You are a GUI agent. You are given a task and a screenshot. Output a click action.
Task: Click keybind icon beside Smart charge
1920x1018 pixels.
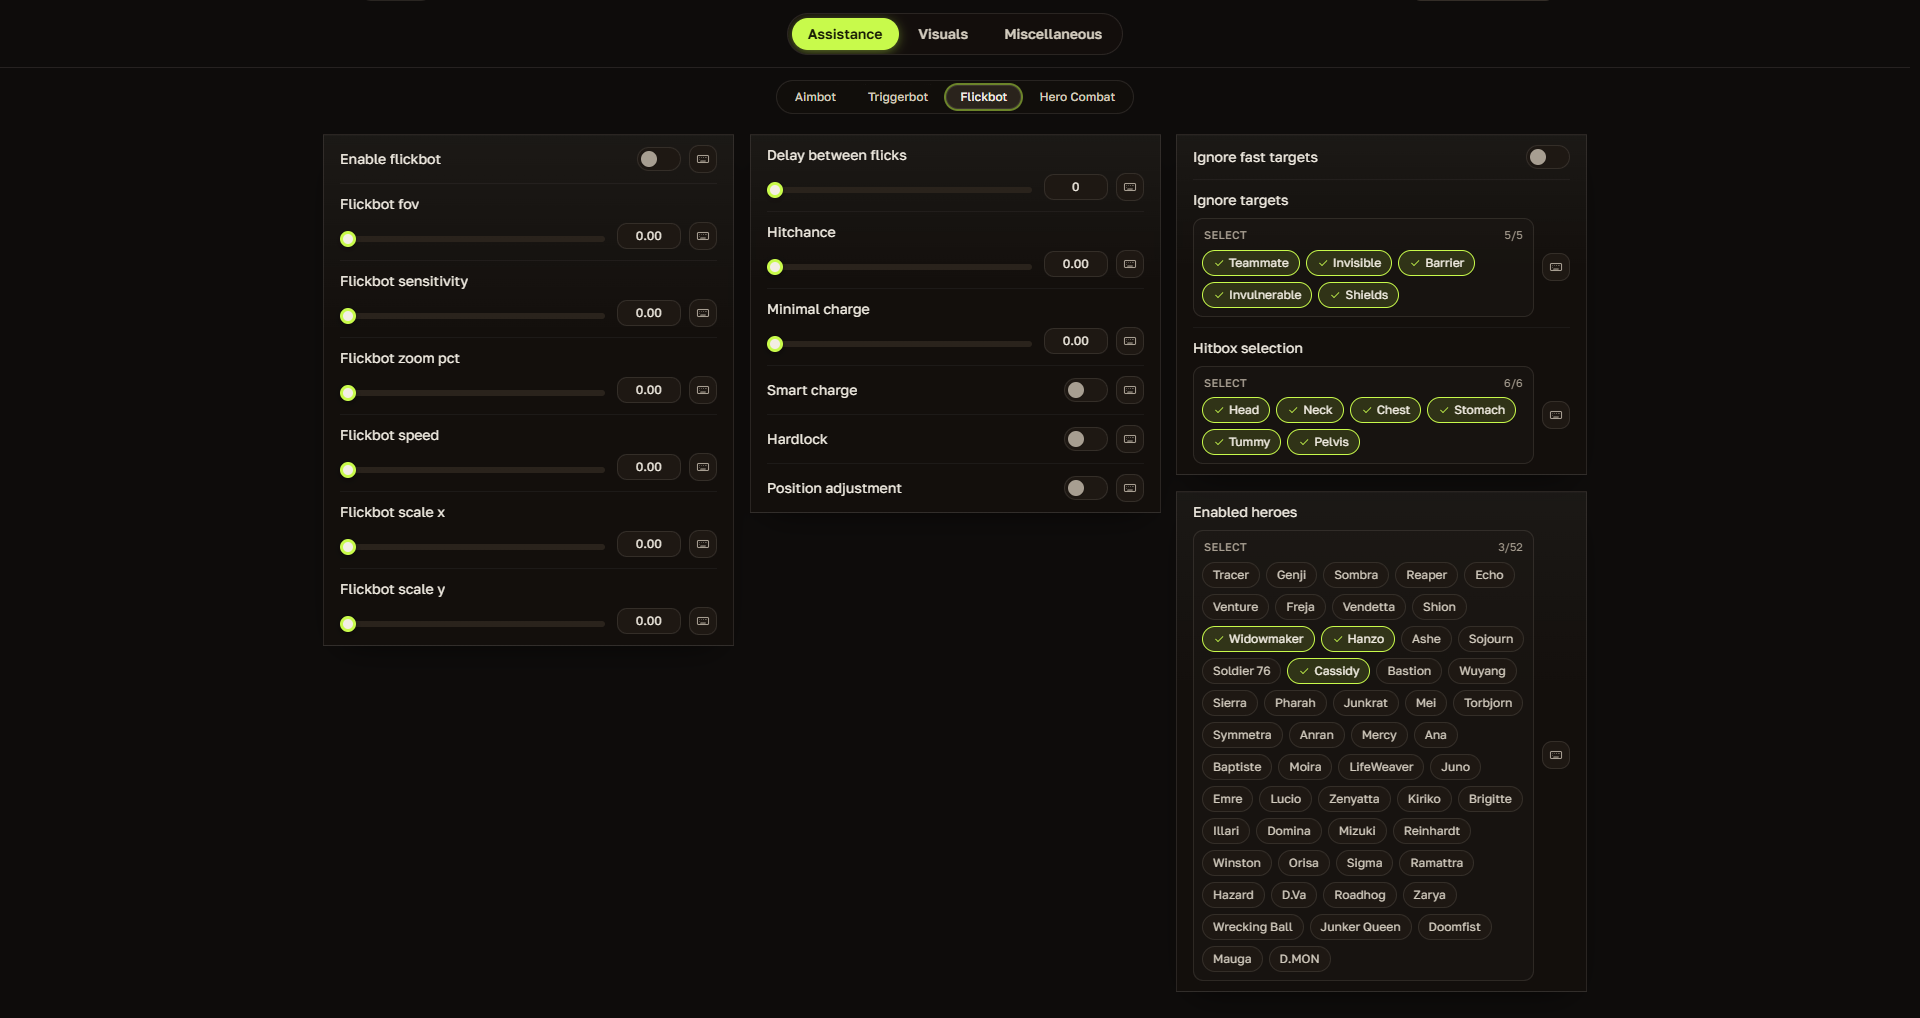[x=1130, y=390]
